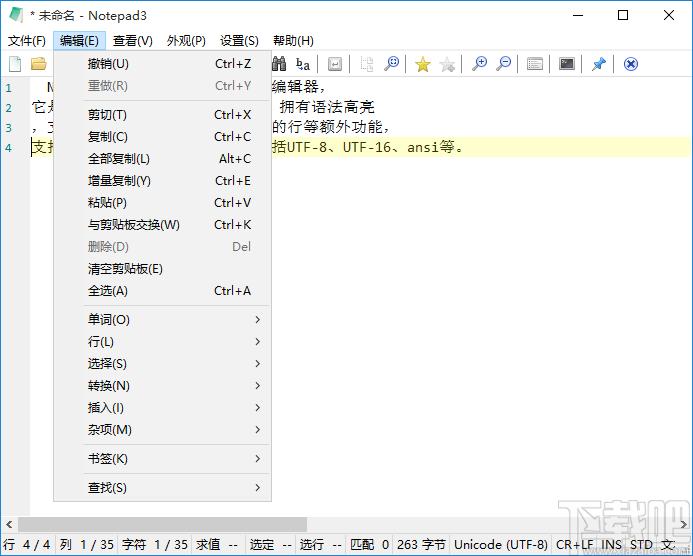Open the 设置(S) menu
Image resolution: width=693 pixels, height=556 pixels.
click(239, 41)
